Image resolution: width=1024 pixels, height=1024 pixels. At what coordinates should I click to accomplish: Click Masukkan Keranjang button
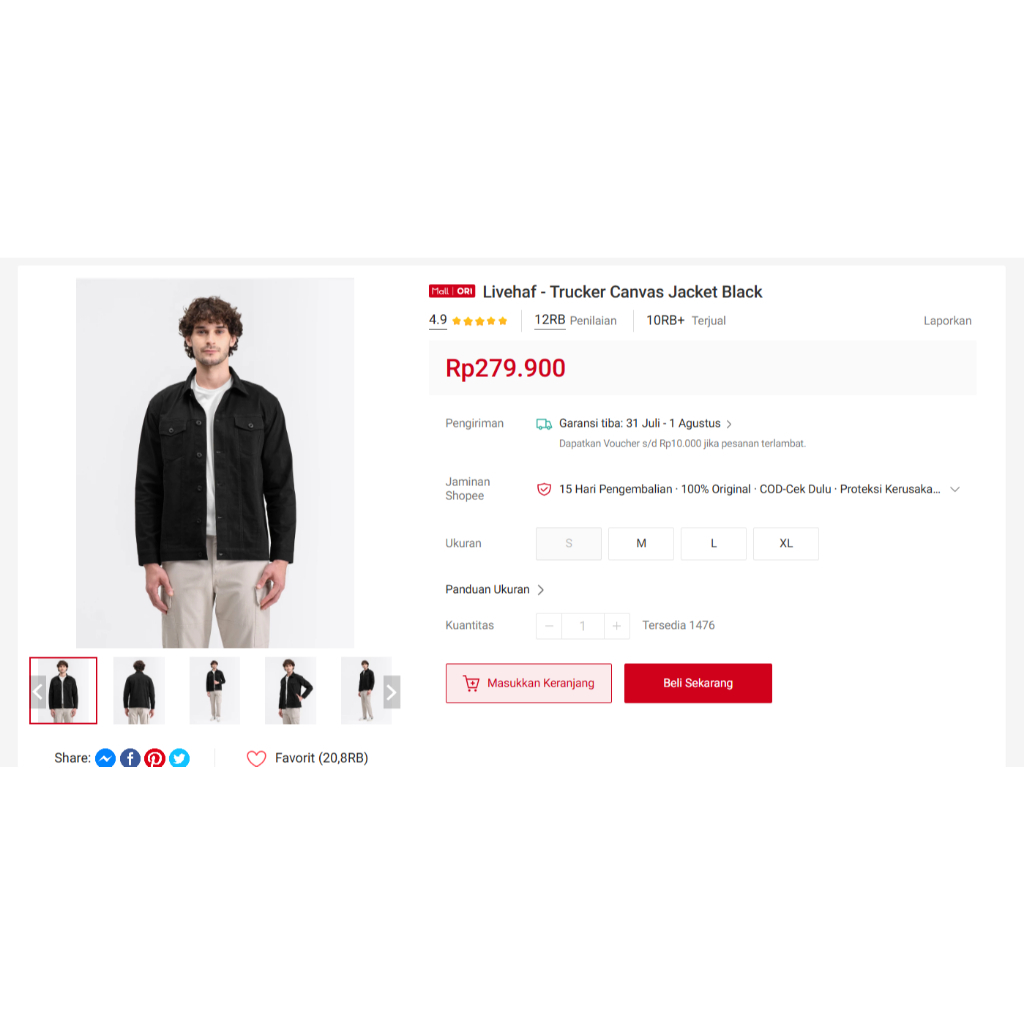(x=529, y=683)
